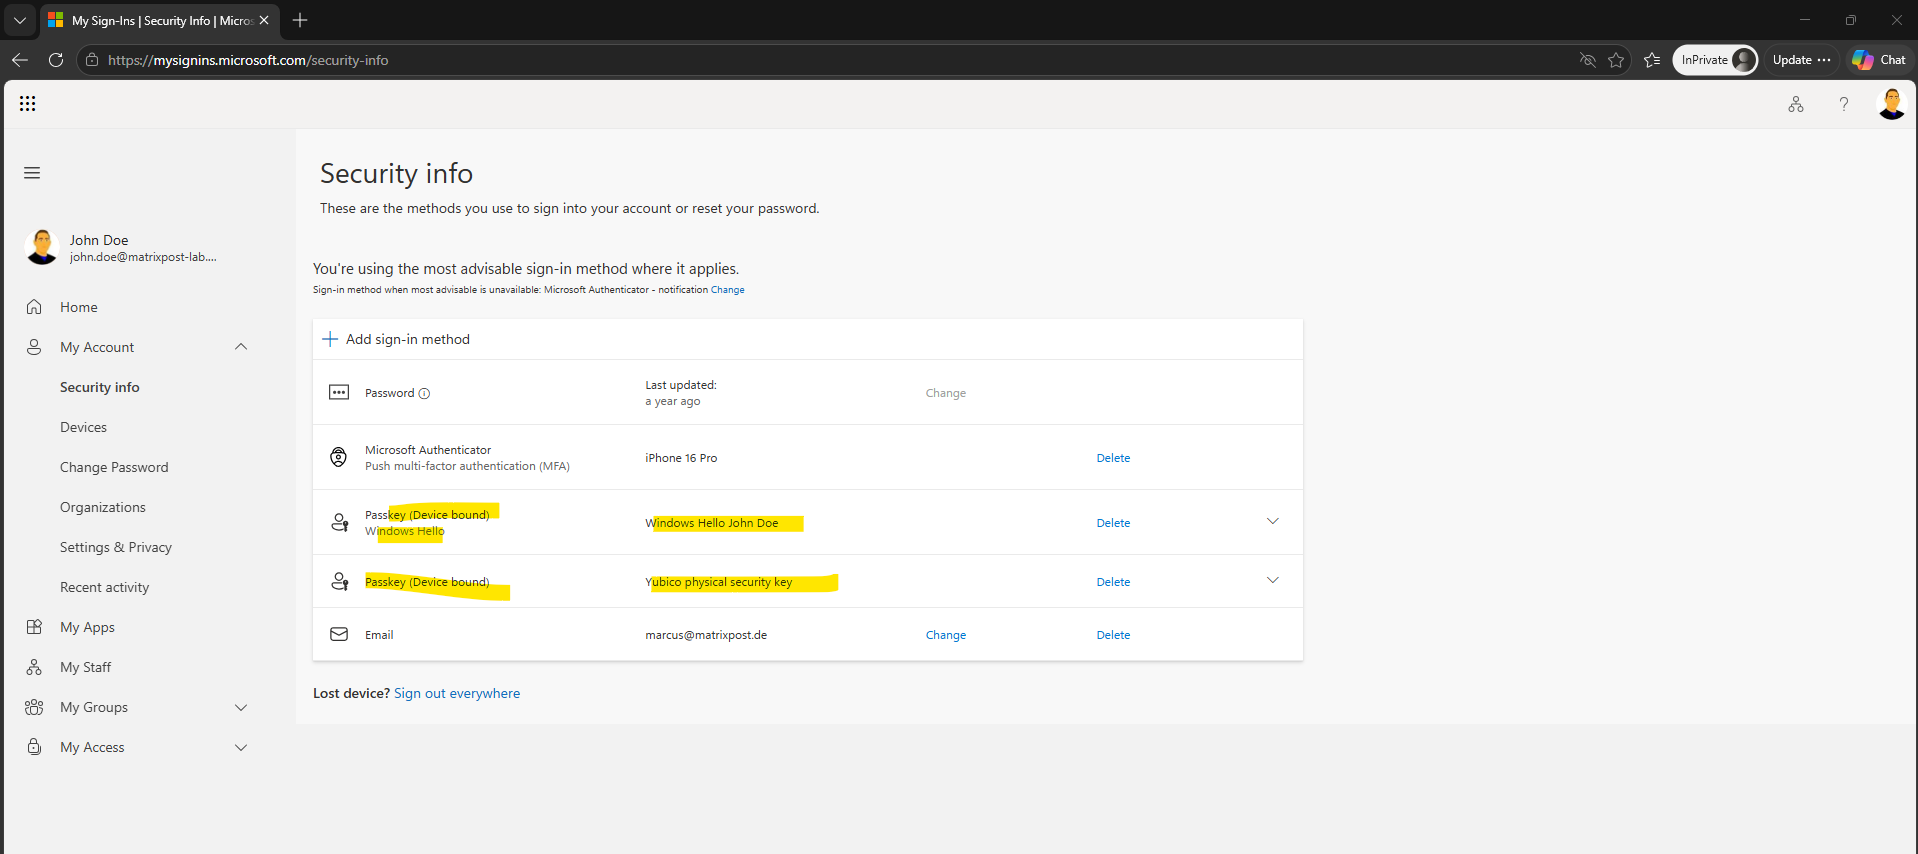Open Devices in the sidebar
Viewport: 1918px width, 854px height.
83,427
